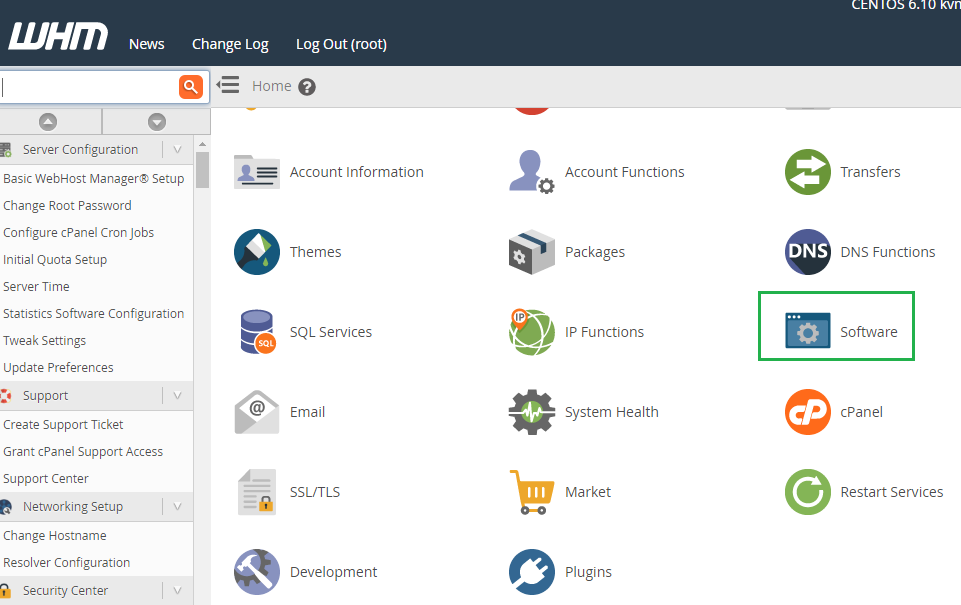Click the Account Information label text
Viewport: 961px width, 605px height.
tap(357, 172)
